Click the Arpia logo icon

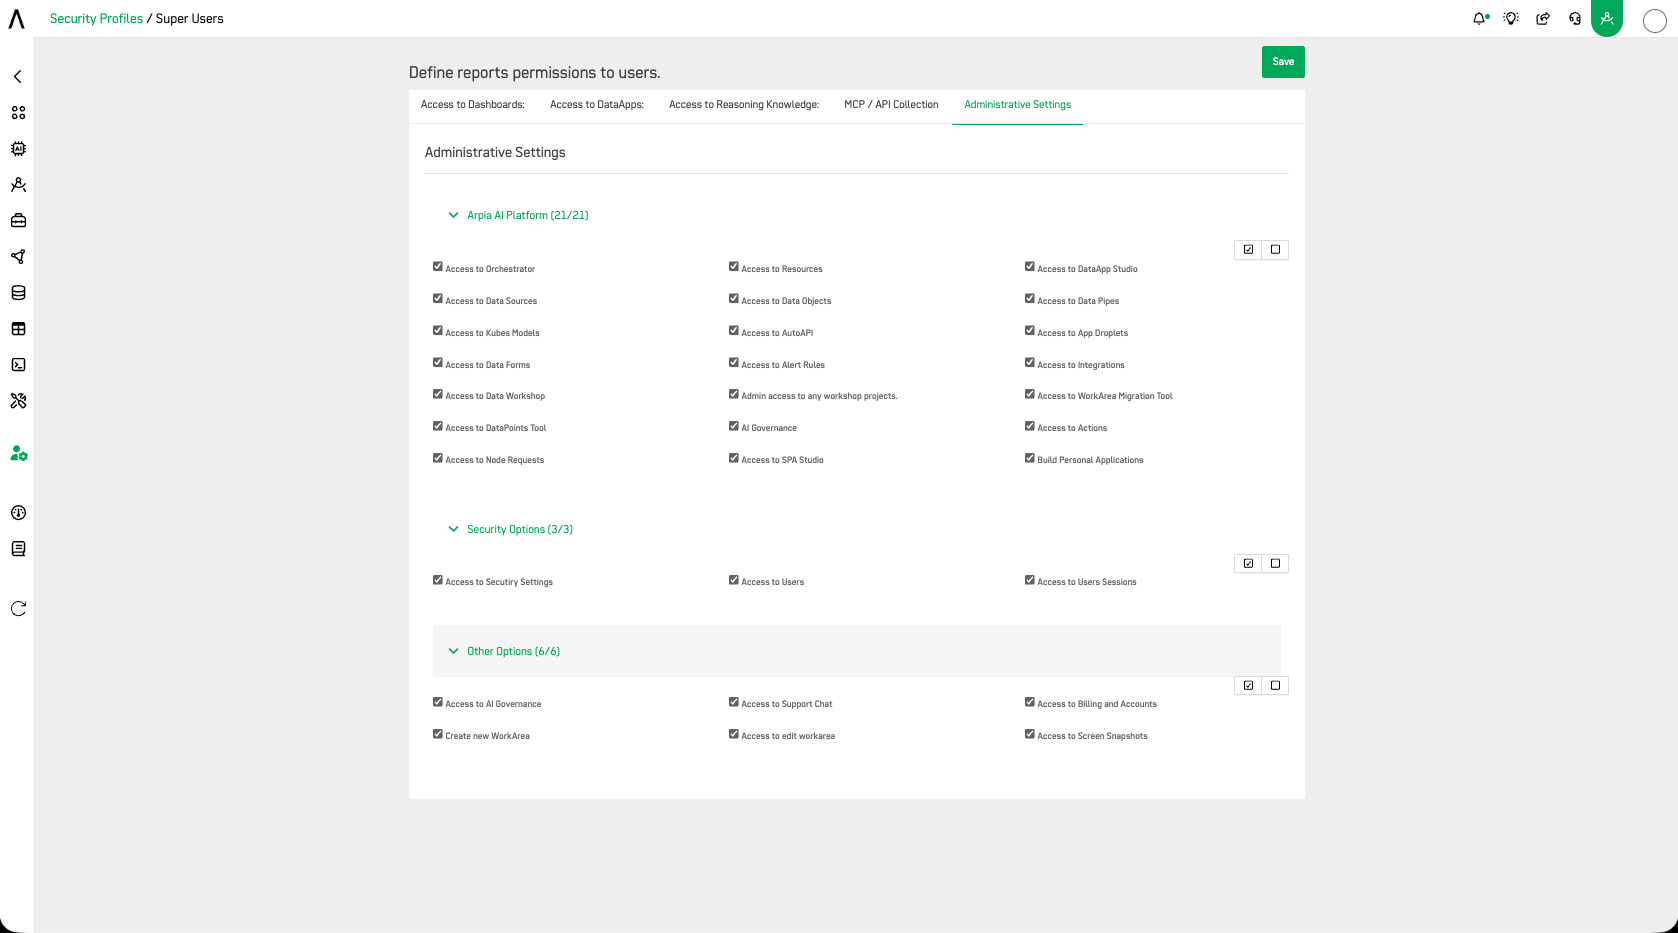click(16, 19)
